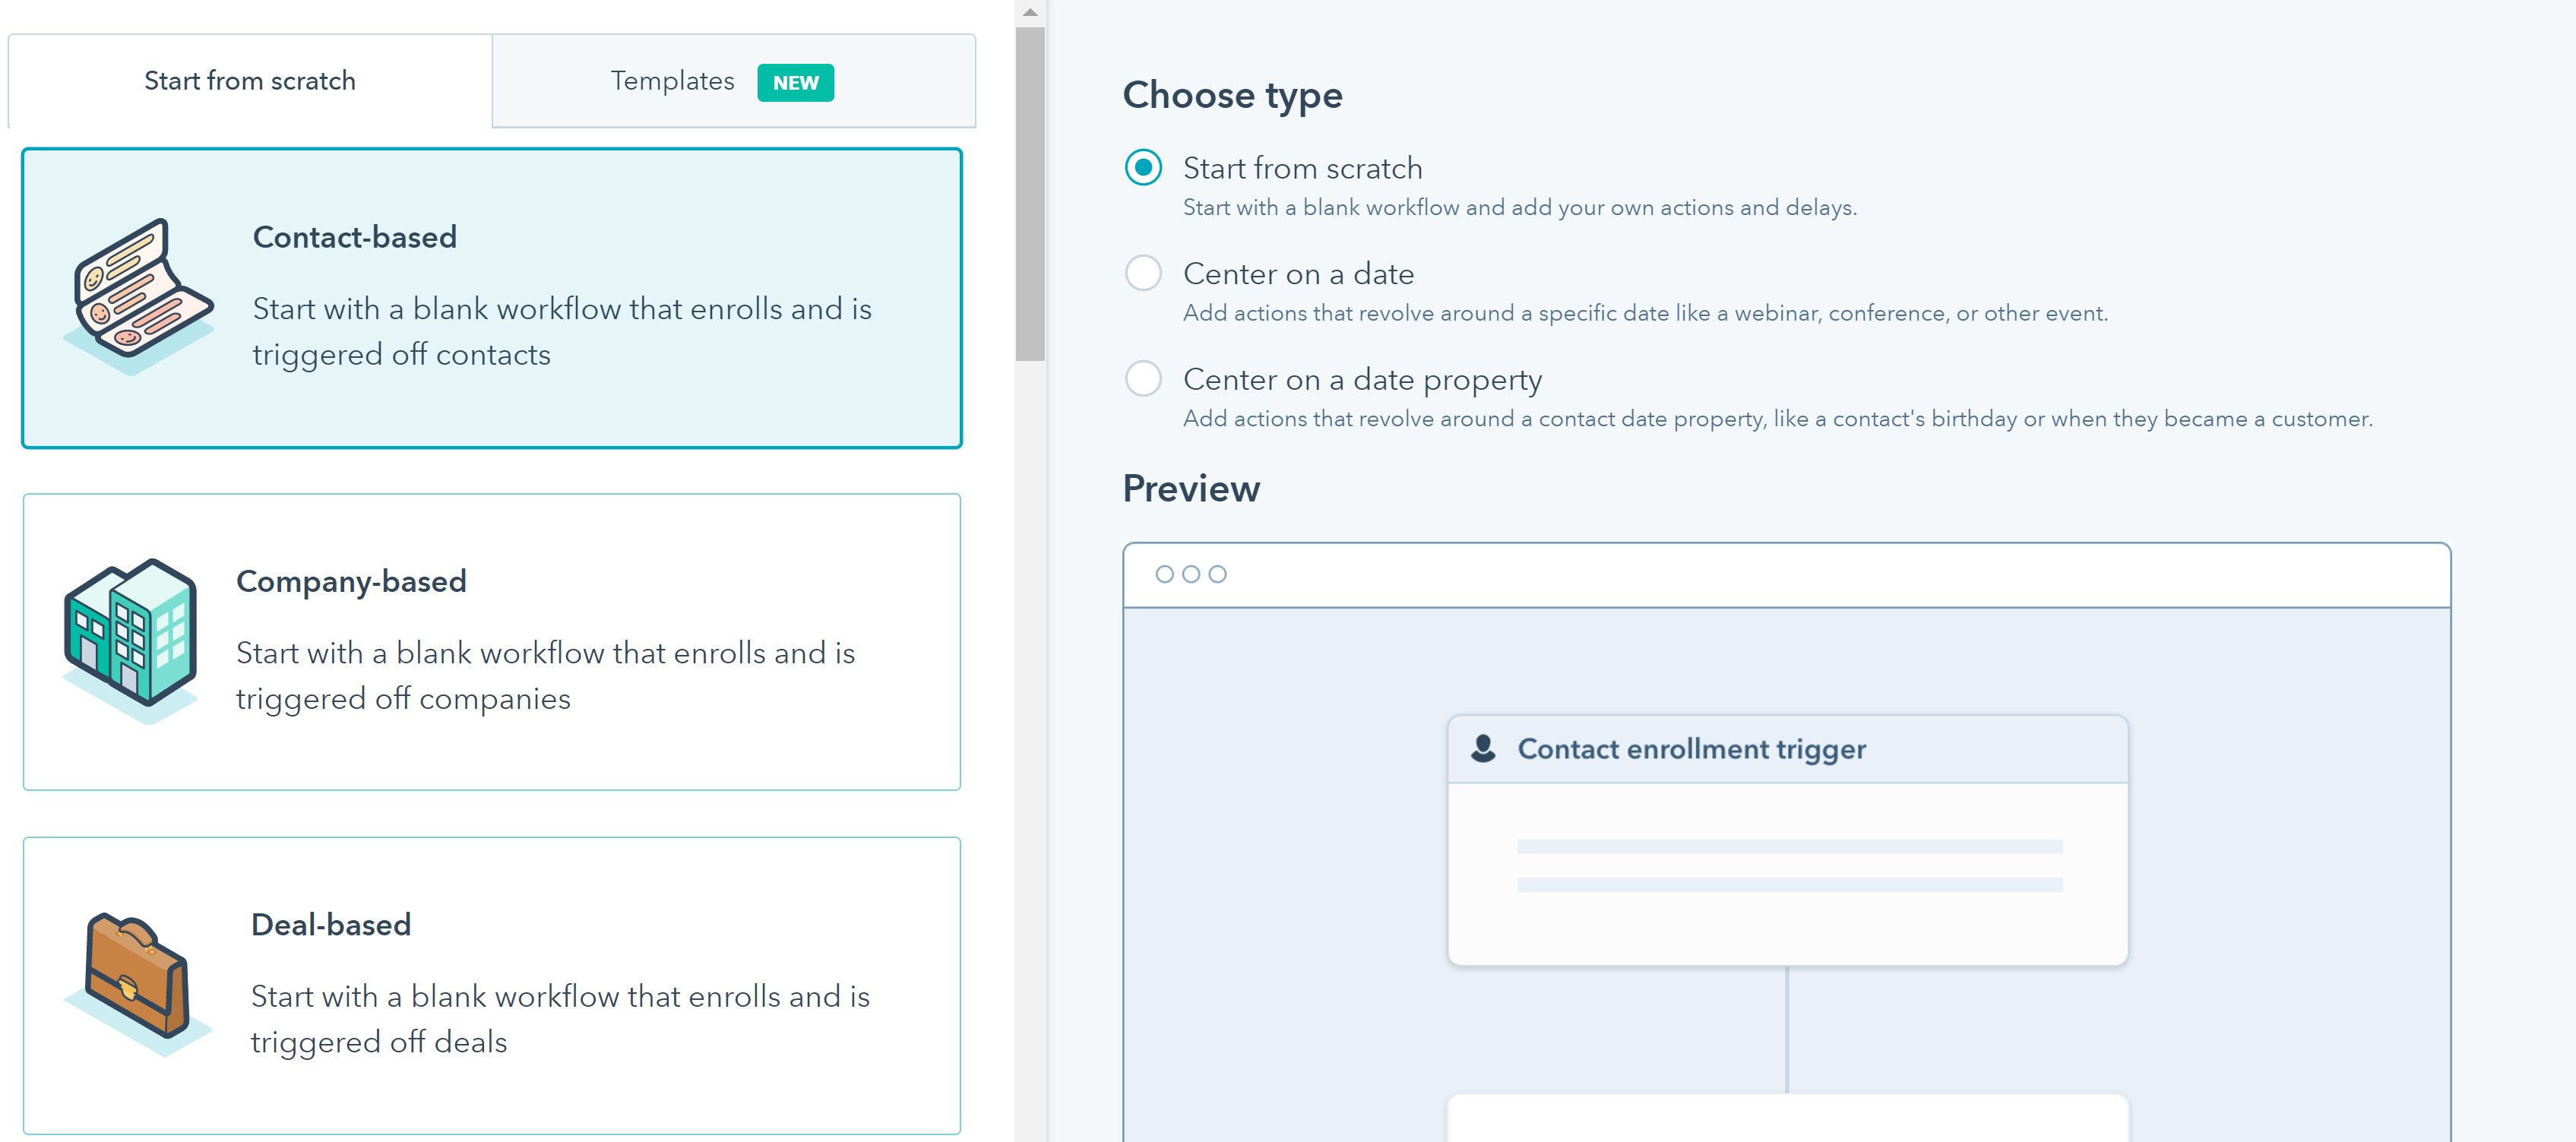This screenshot has width=2576, height=1142.
Task: Click the Center on a date property label
Action: (1362, 380)
